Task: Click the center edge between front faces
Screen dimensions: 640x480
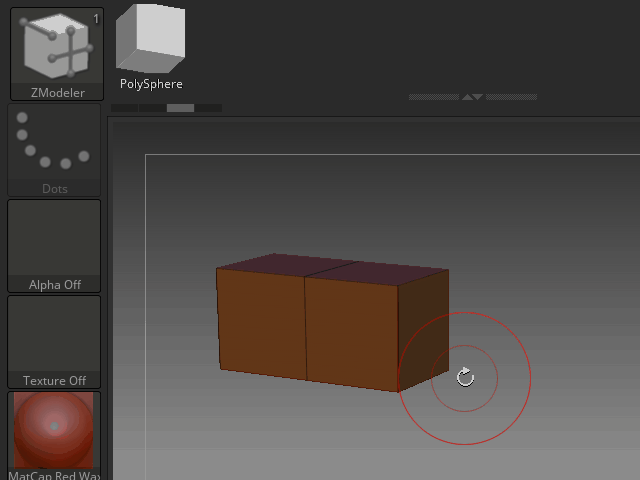Action: coord(305,328)
